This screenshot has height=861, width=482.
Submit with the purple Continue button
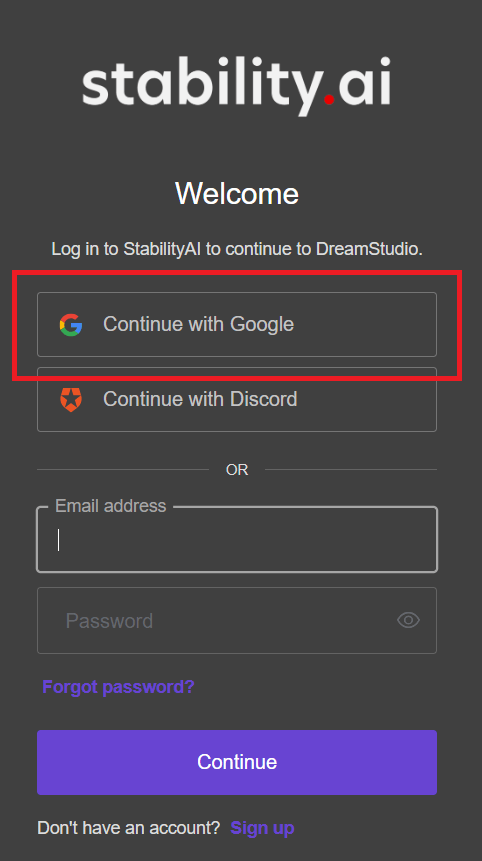(x=237, y=762)
